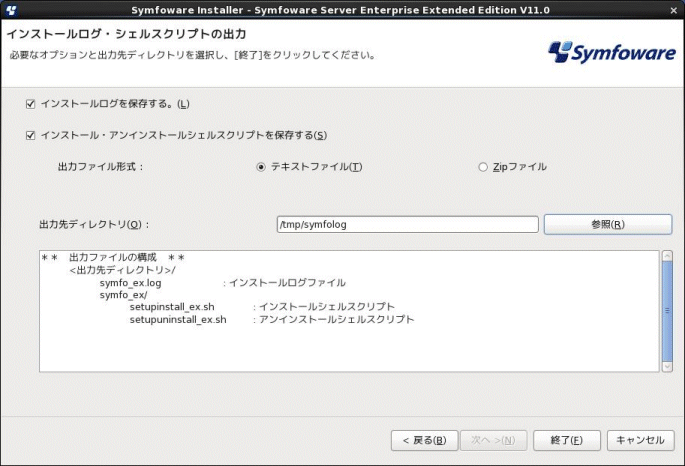Click the 終了(F) finish button

coord(567,440)
